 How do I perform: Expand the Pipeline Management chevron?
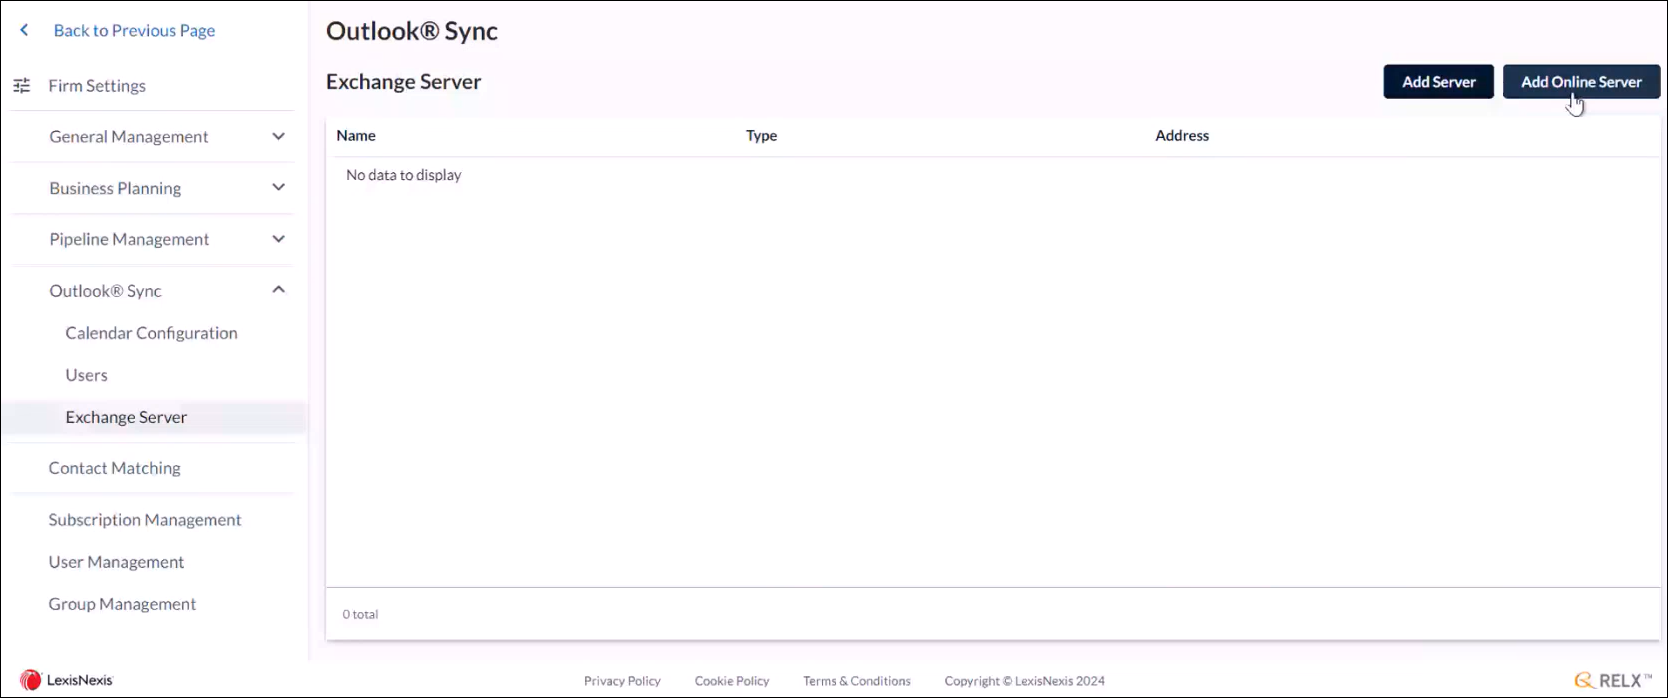[279, 239]
